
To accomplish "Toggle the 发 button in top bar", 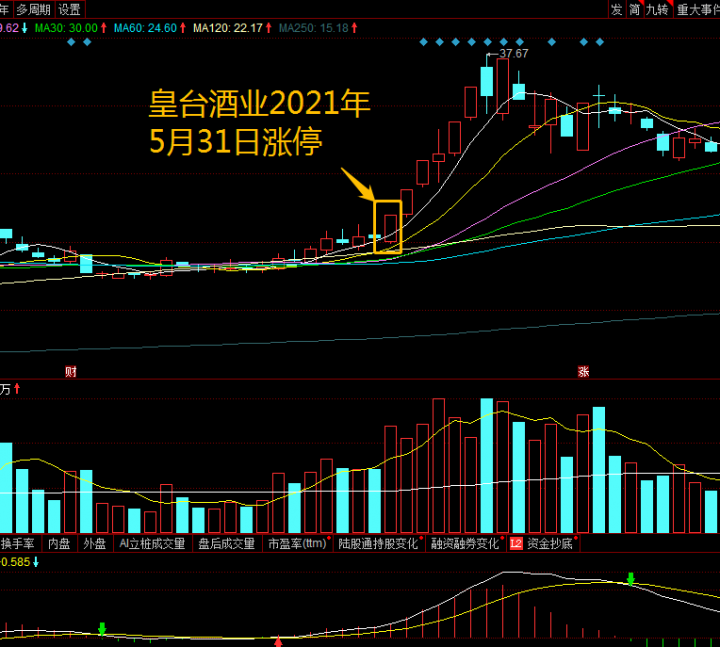I will [x=616, y=9].
